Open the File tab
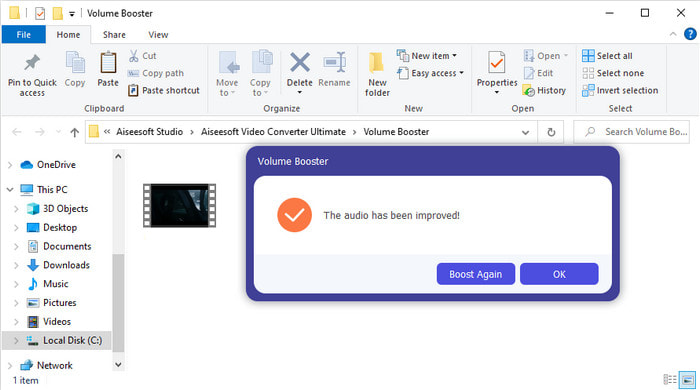The height and width of the screenshot is (390, 700). coord(24,34)
